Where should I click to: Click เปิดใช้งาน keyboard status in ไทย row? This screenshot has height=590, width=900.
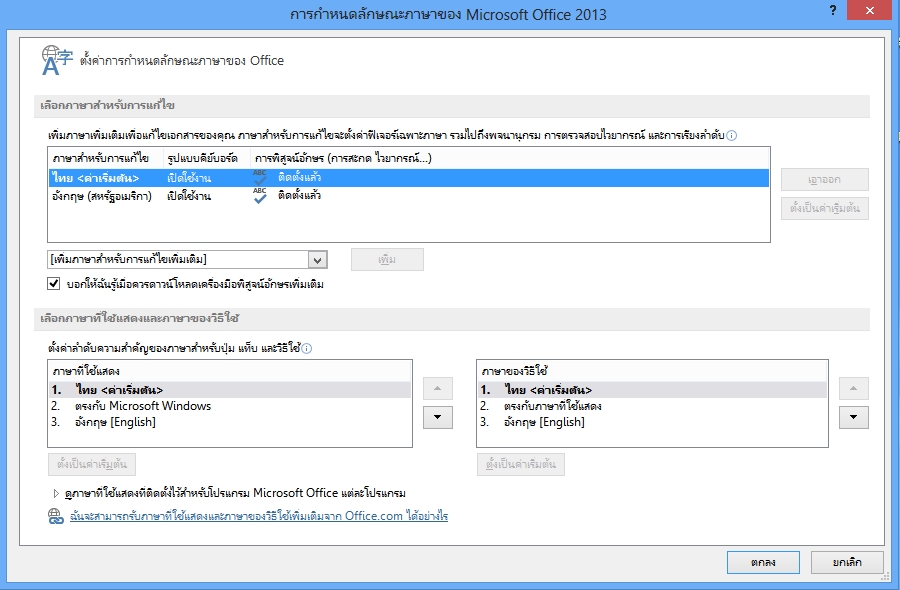pos(189,178)
